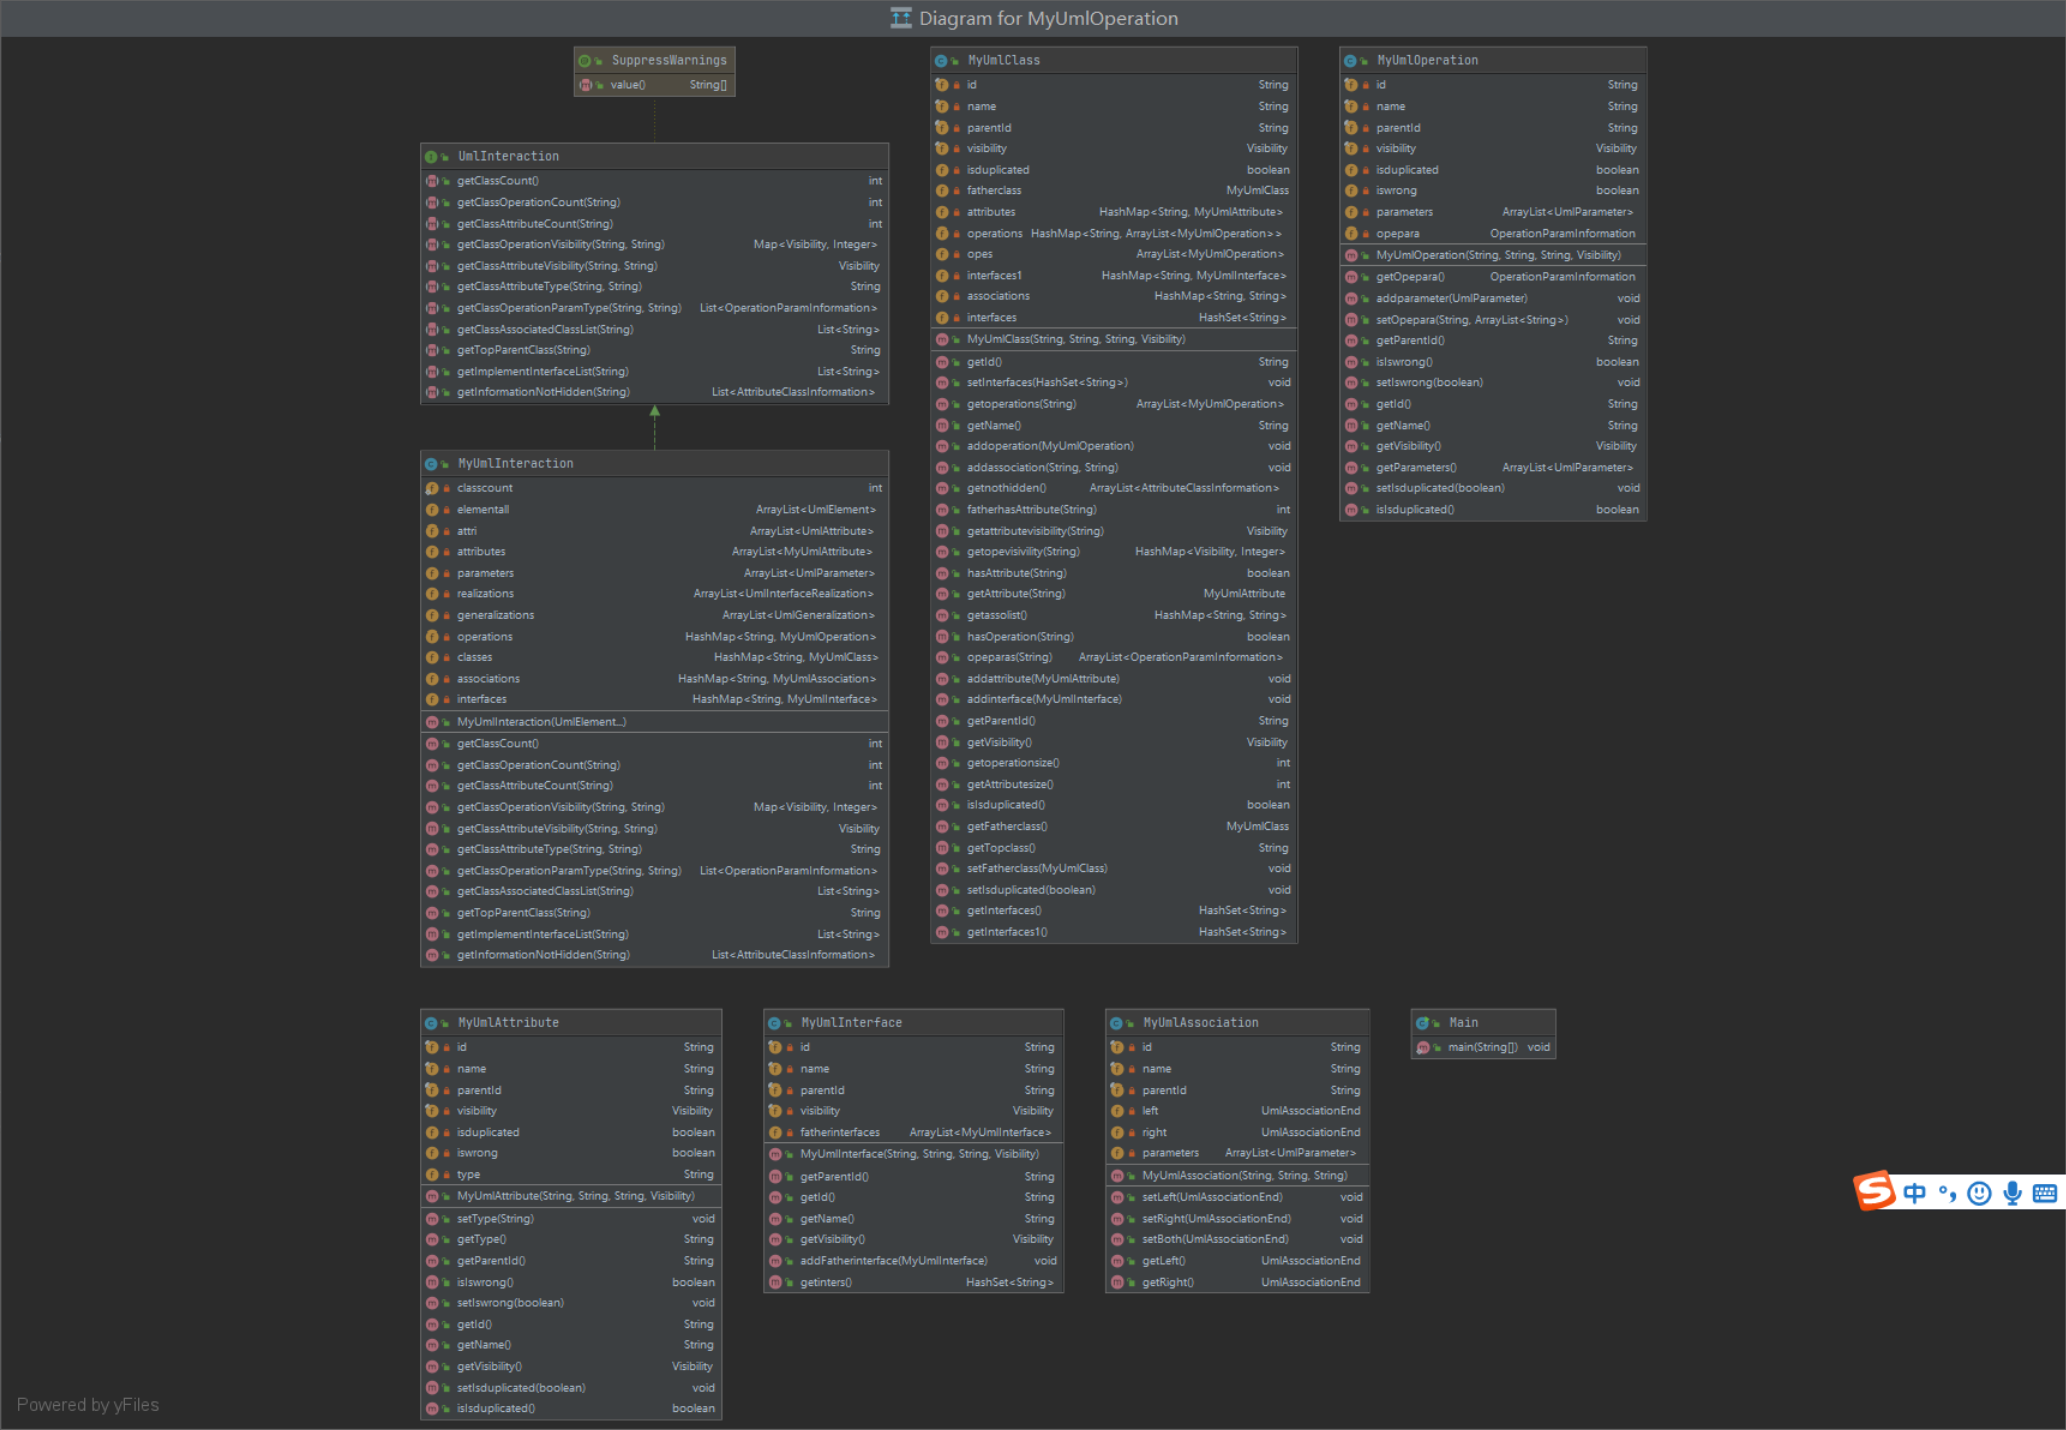This screenshot has height=1430, width=2066.
Task: Select the main(String[]) method in Main
Action: pos(1482,1048)
